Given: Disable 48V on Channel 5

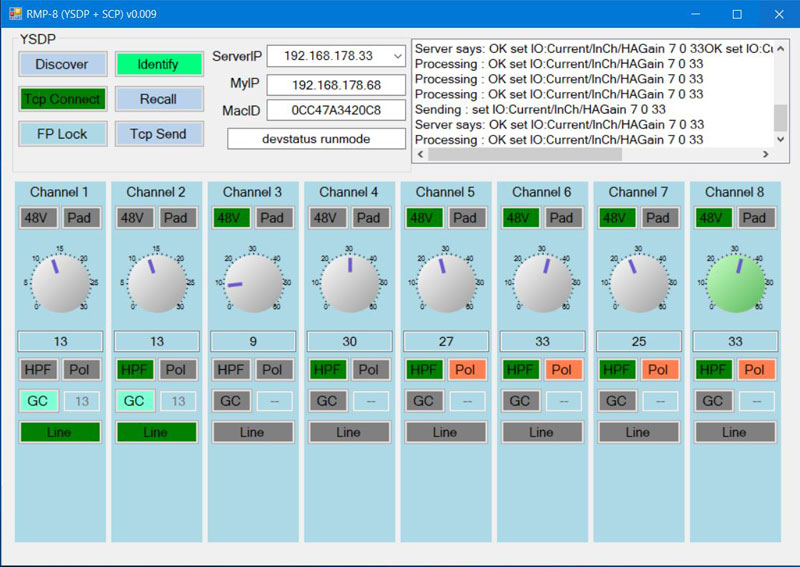Looking at the screenshot, I should (x=424, y=218).
